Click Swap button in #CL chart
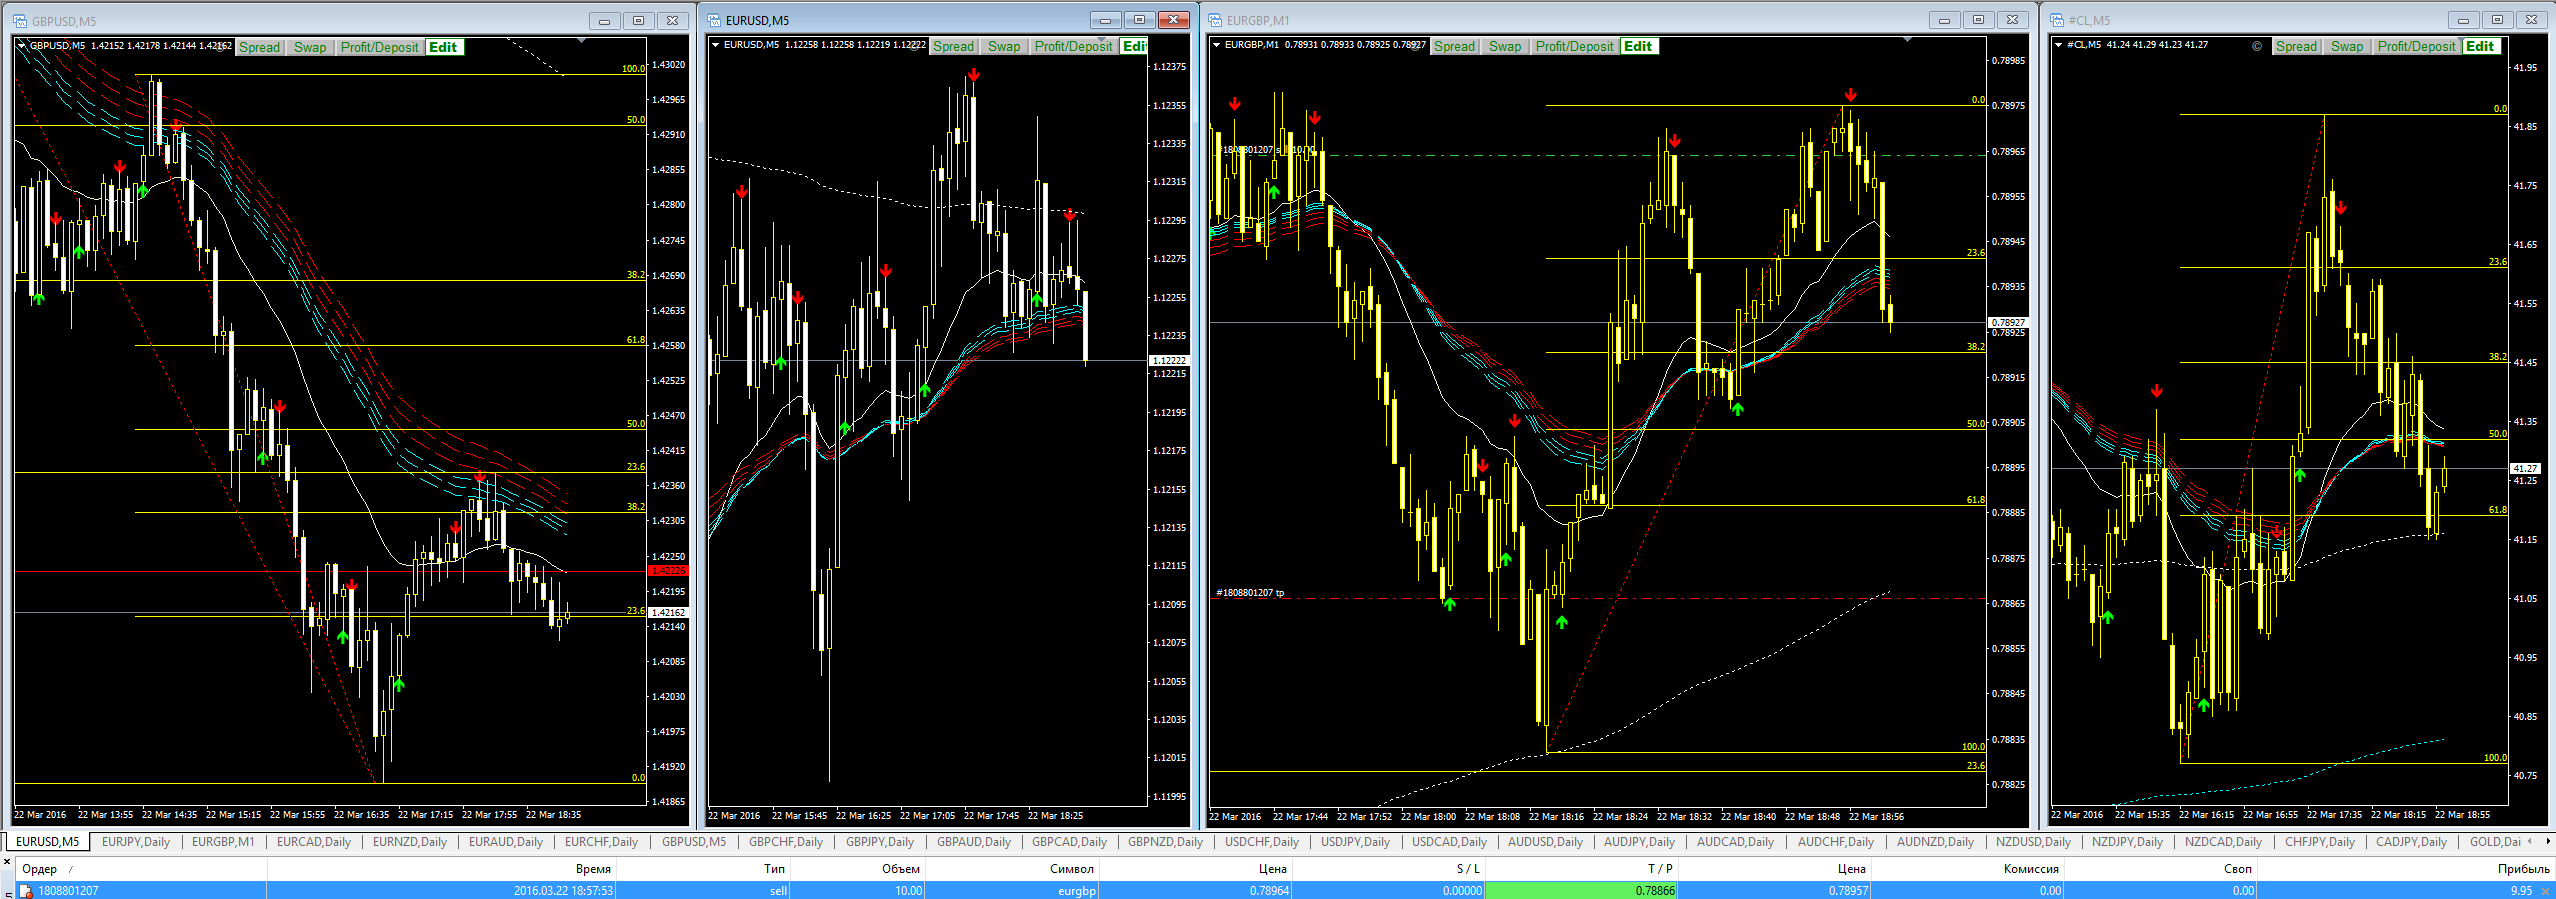Image resolution: width=2556 pixels, height=899 pixels. point(2347,46)
